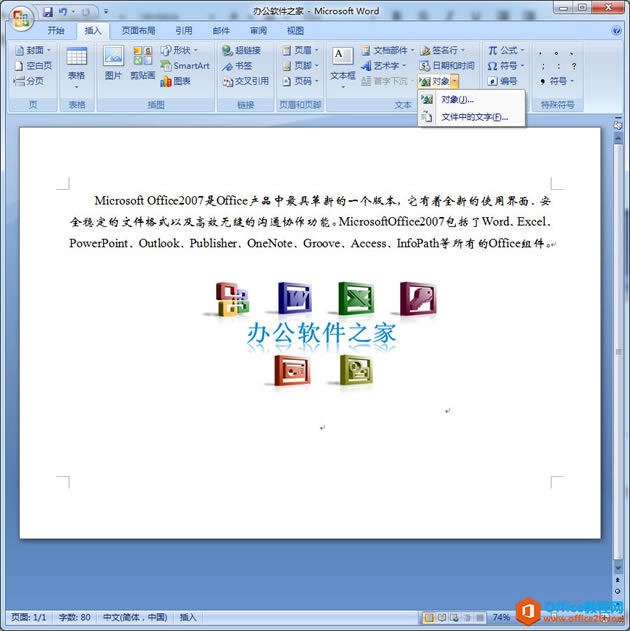Insert the hollow circle period symbol
The image size is (630, 631).
tap(556, 52)
